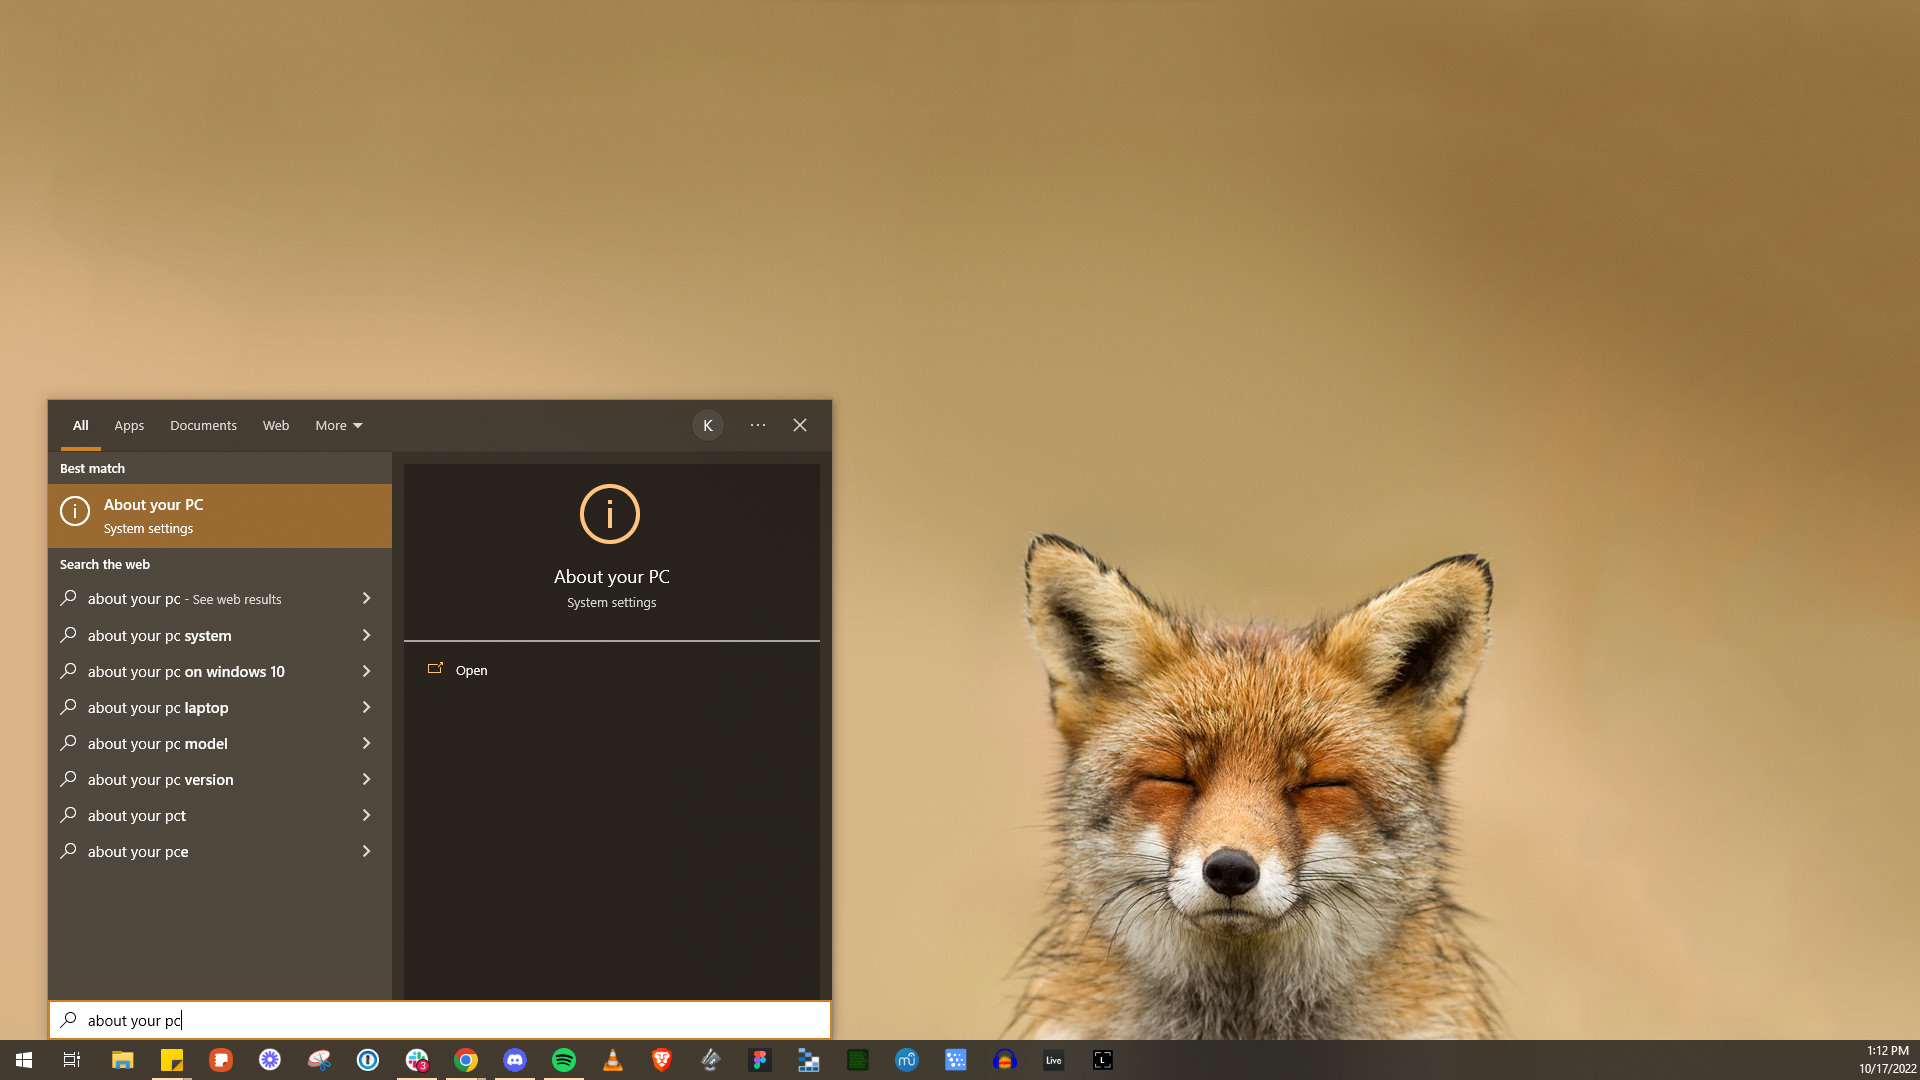Expand arrow for 'about your pct'

click(366, 815)
